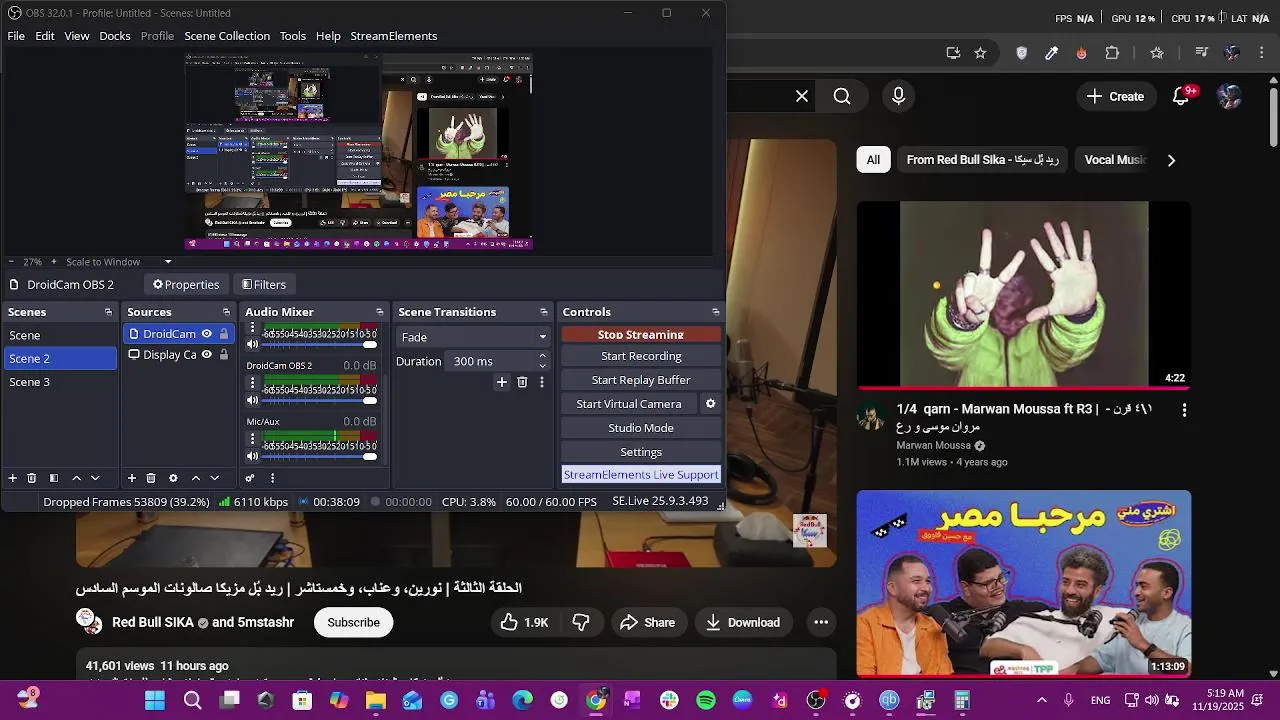The image size is (1280, 720).
Task: Remove selected scene with Scenes trash icon
Action: [32, 478]
